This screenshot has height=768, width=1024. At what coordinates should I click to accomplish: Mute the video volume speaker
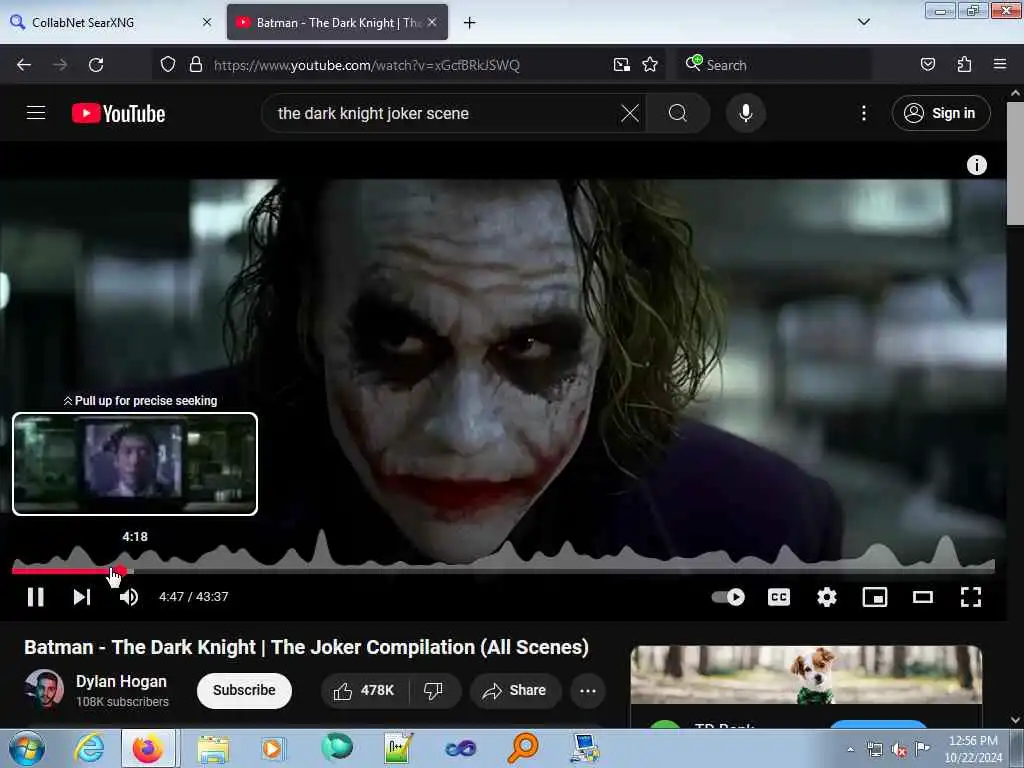click(129, 596)
